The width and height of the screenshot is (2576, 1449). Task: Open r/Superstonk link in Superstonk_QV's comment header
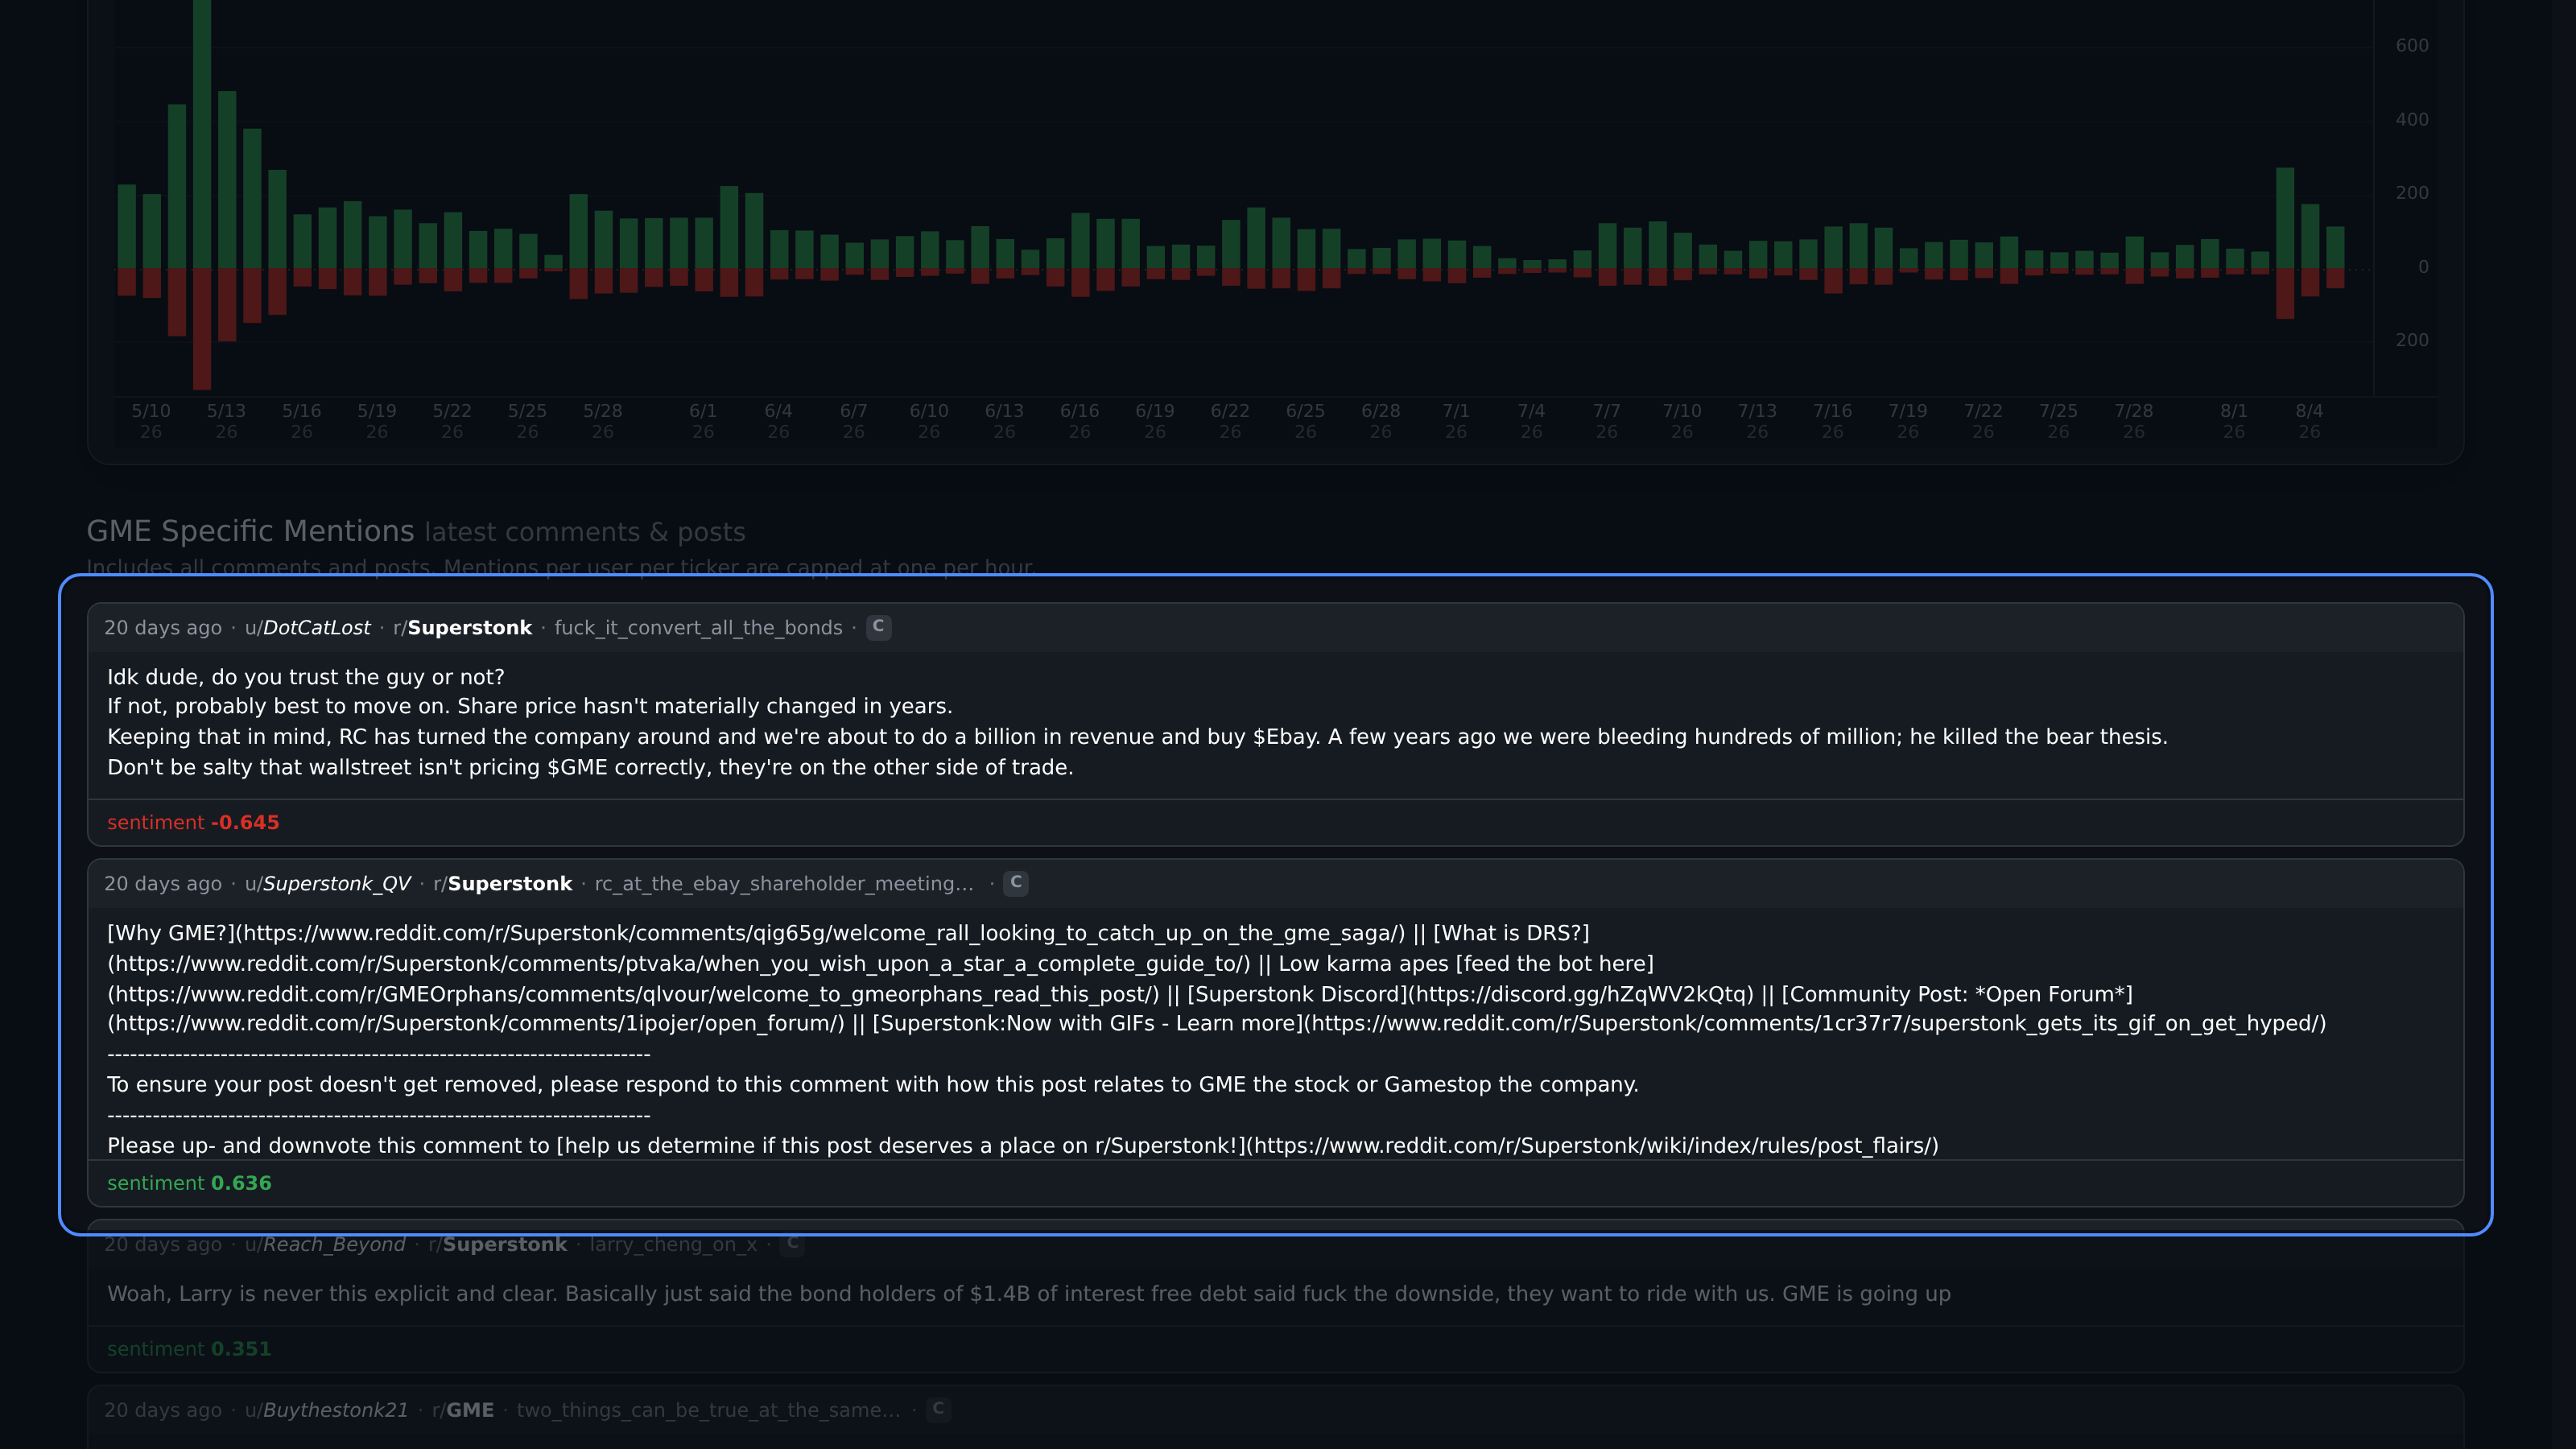(x=502, y=884)
